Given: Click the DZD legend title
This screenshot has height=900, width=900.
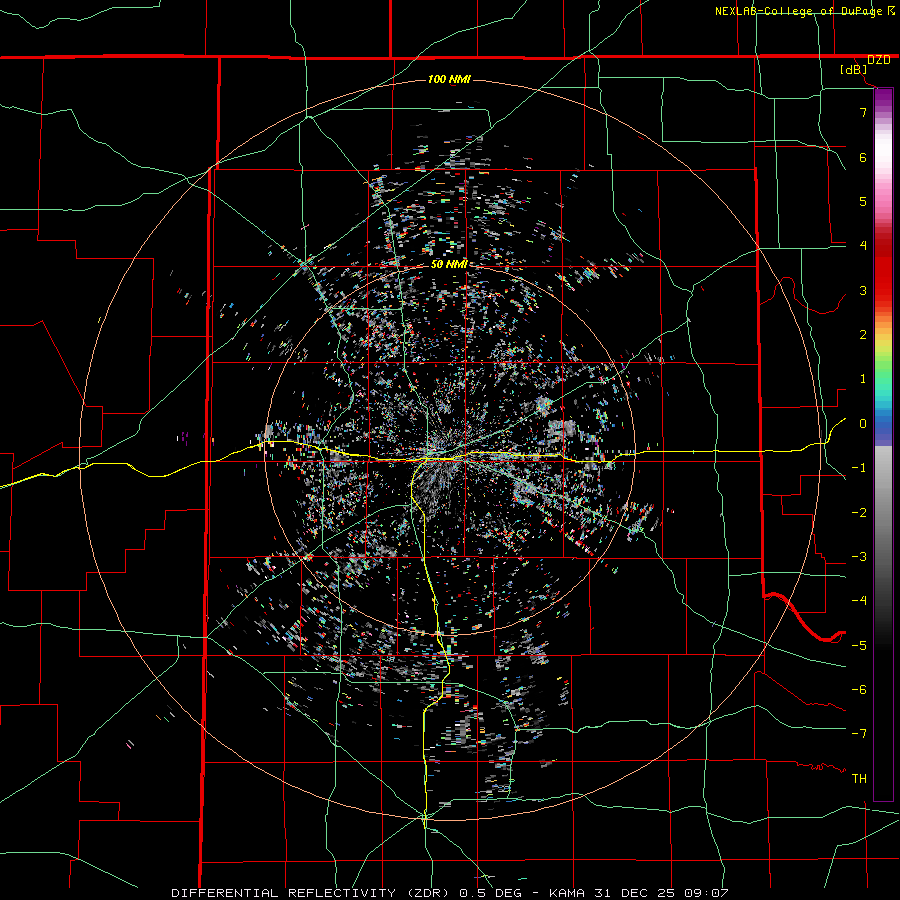Looking at the screenshot, I should click(x=878, y=60).
